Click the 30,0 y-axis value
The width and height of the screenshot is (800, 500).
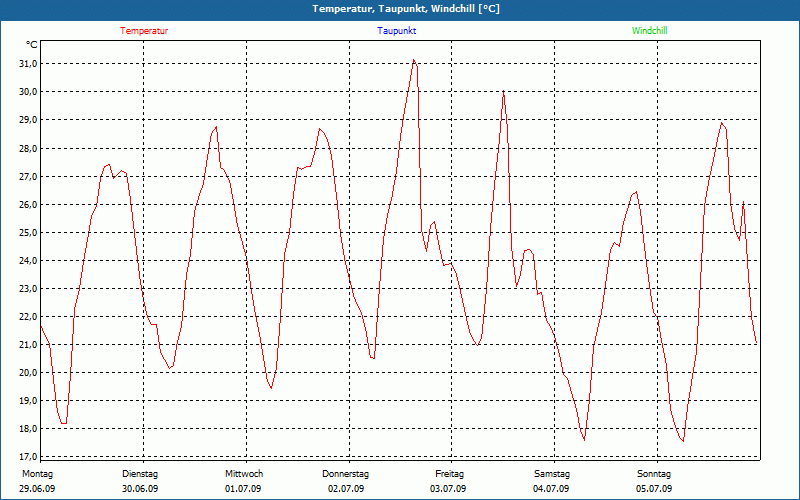point(27,92)
